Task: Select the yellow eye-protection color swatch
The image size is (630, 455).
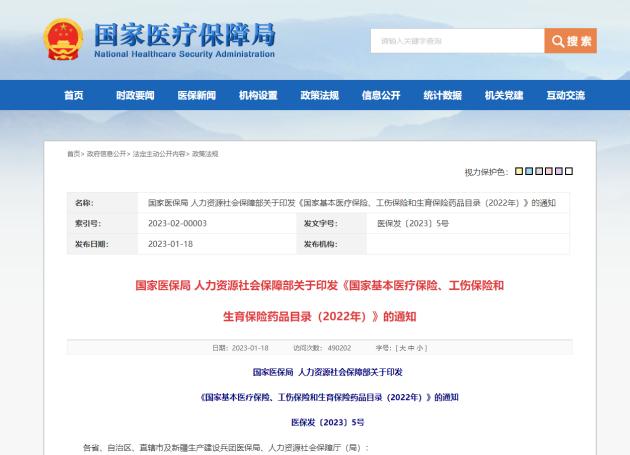Action: point(519,171)
